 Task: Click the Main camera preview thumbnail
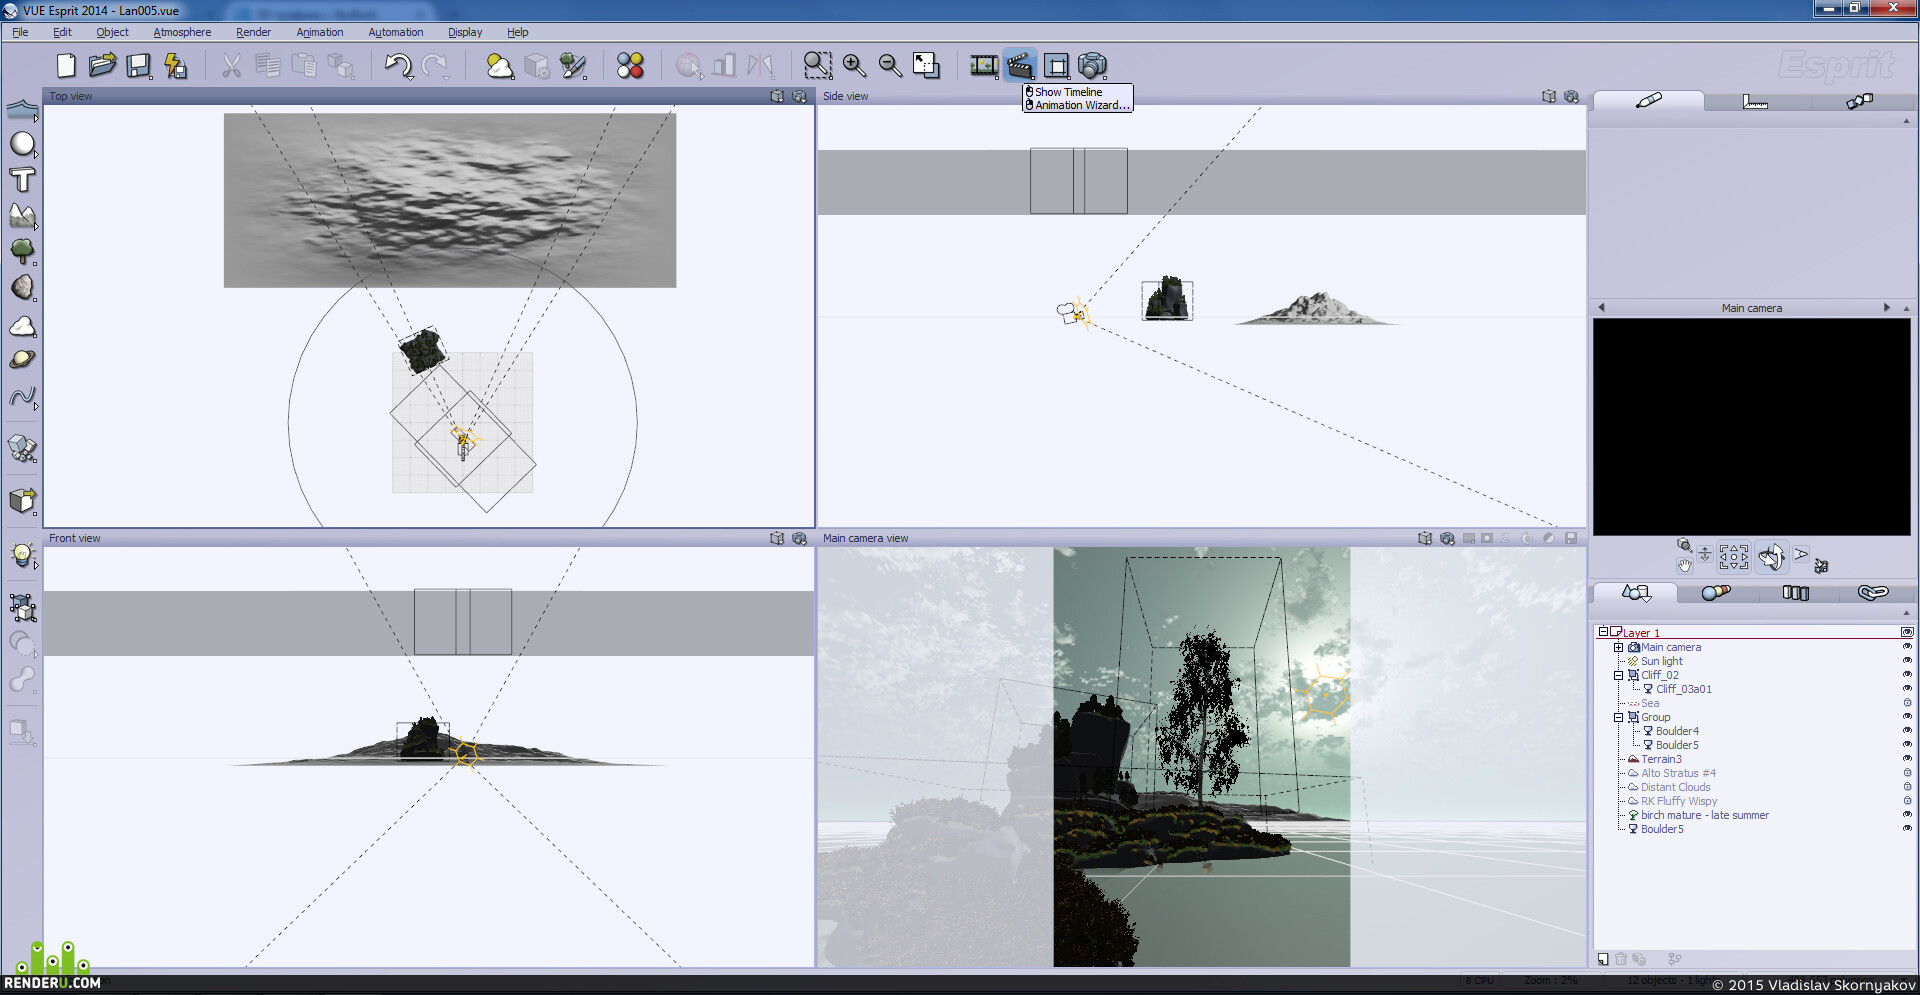[x=1751, y=427]
